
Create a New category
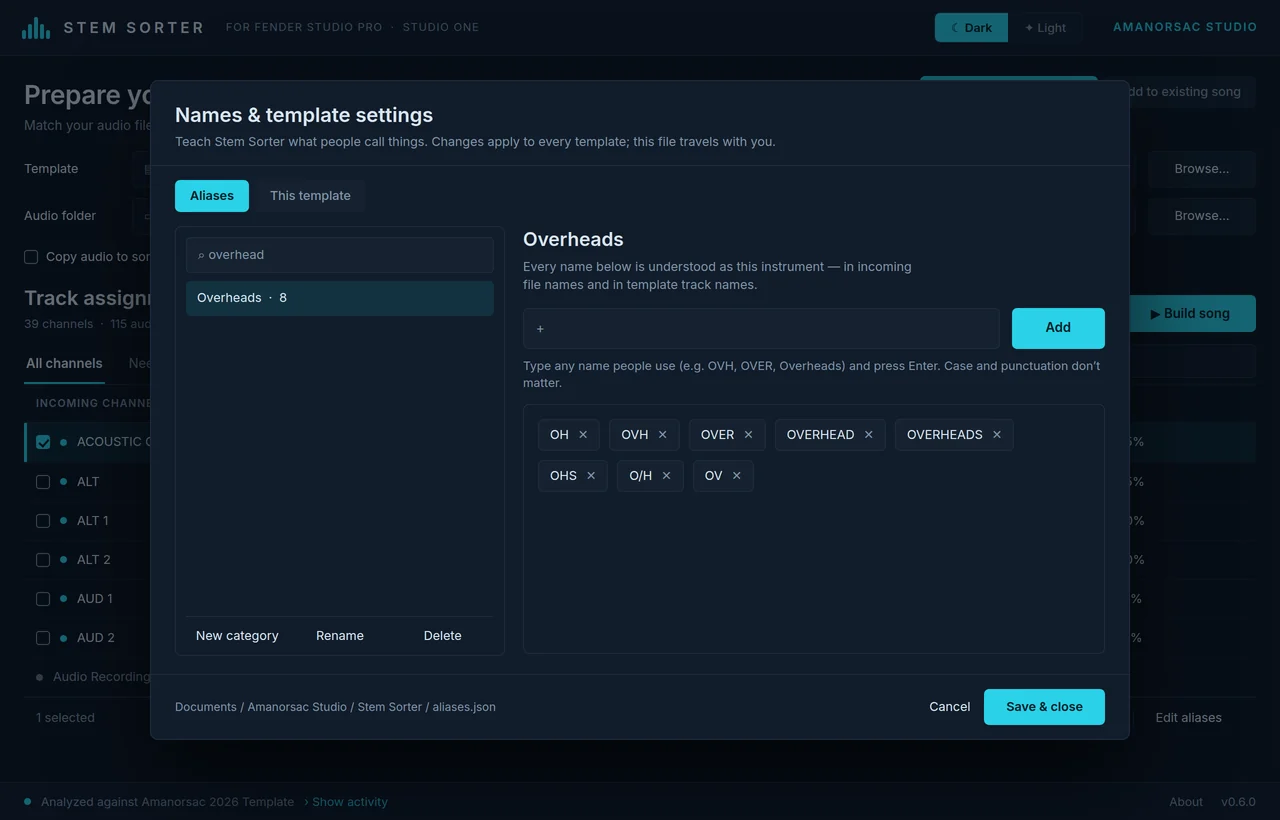click(x=237, y=636)
